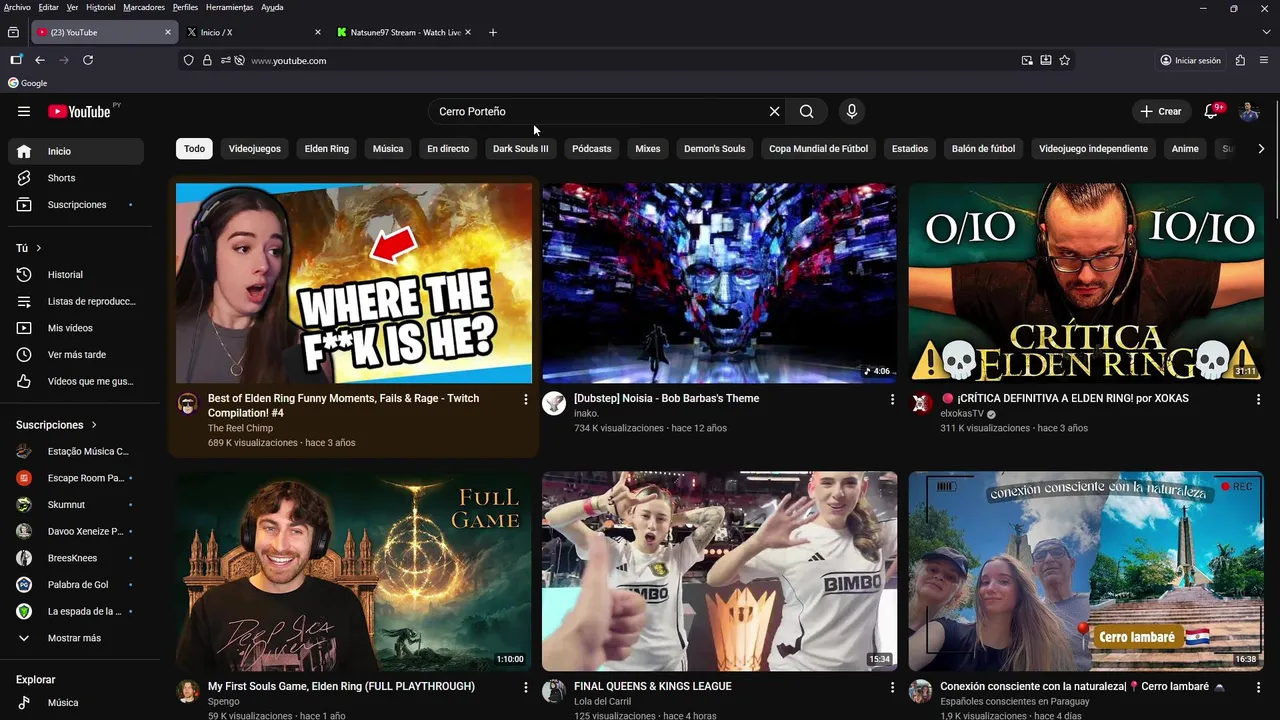This screenshot has width=1280, height=720.
Task: Open the Marcadores menu in menu bar
Action: pos(144,7)
